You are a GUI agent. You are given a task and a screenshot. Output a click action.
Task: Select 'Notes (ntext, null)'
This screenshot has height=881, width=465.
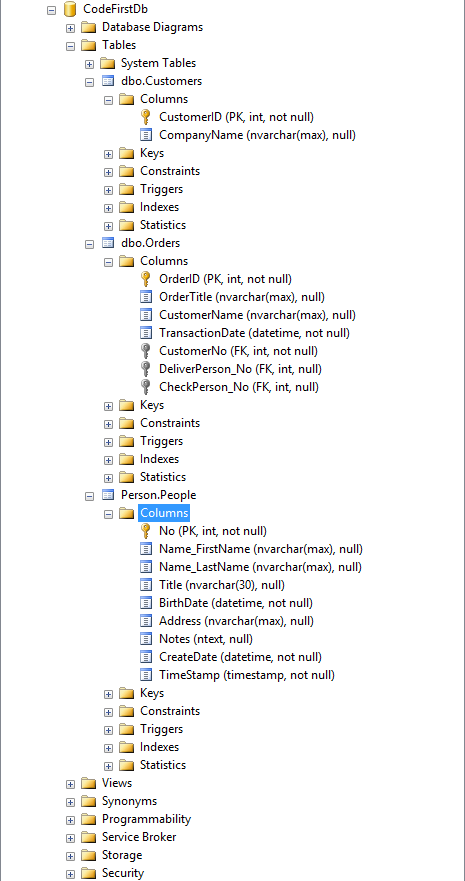tap(206, 639)
